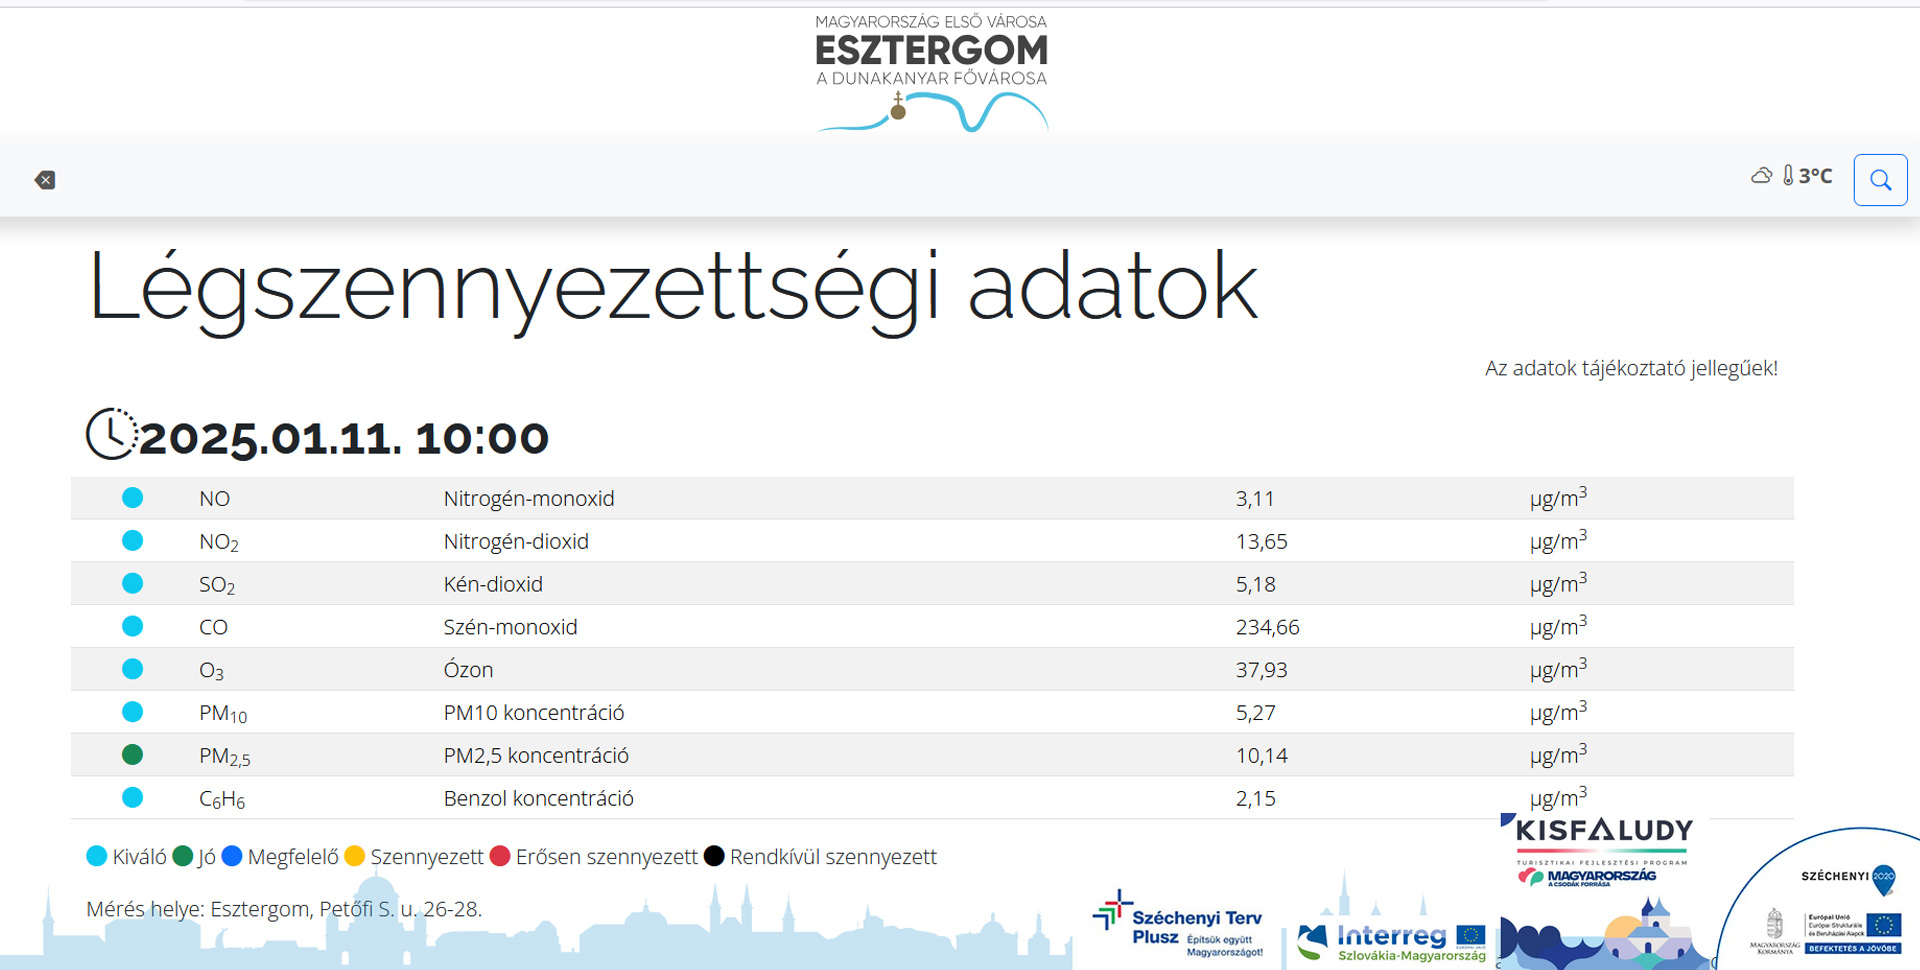
Task: Click the Légszennyezettségi adatok heading
Action: point(672,288)
